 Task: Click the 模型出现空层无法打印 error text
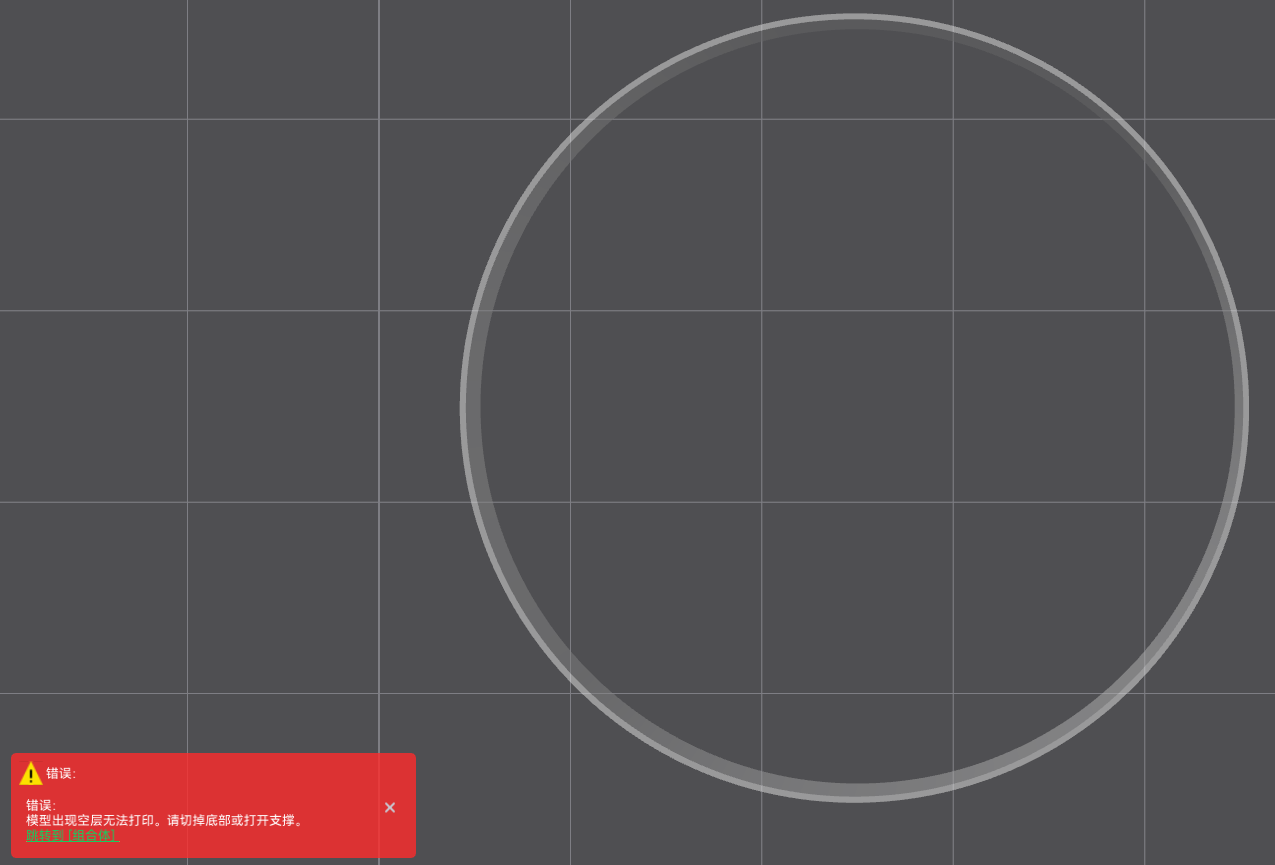pos(94,820)
